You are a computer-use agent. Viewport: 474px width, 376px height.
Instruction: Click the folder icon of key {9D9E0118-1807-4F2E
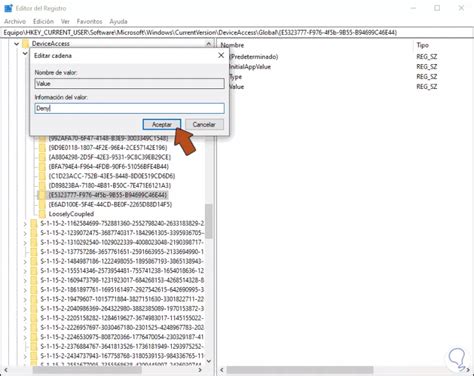(x=42, y=147)
